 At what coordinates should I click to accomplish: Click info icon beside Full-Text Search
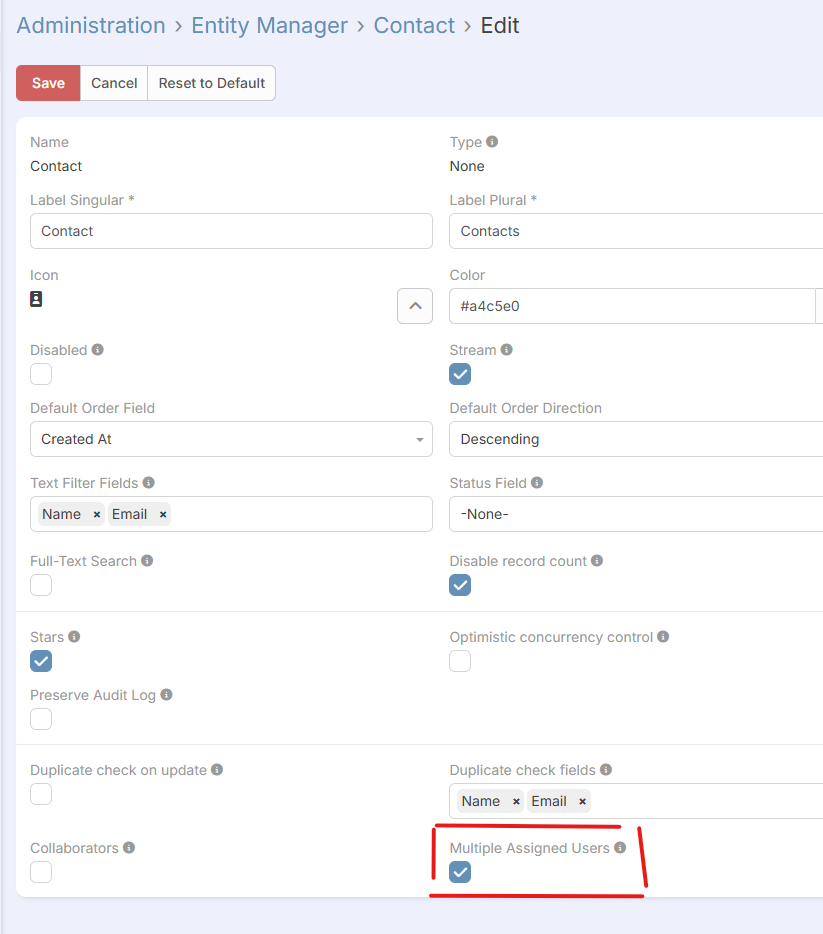[x=147, y=561]
